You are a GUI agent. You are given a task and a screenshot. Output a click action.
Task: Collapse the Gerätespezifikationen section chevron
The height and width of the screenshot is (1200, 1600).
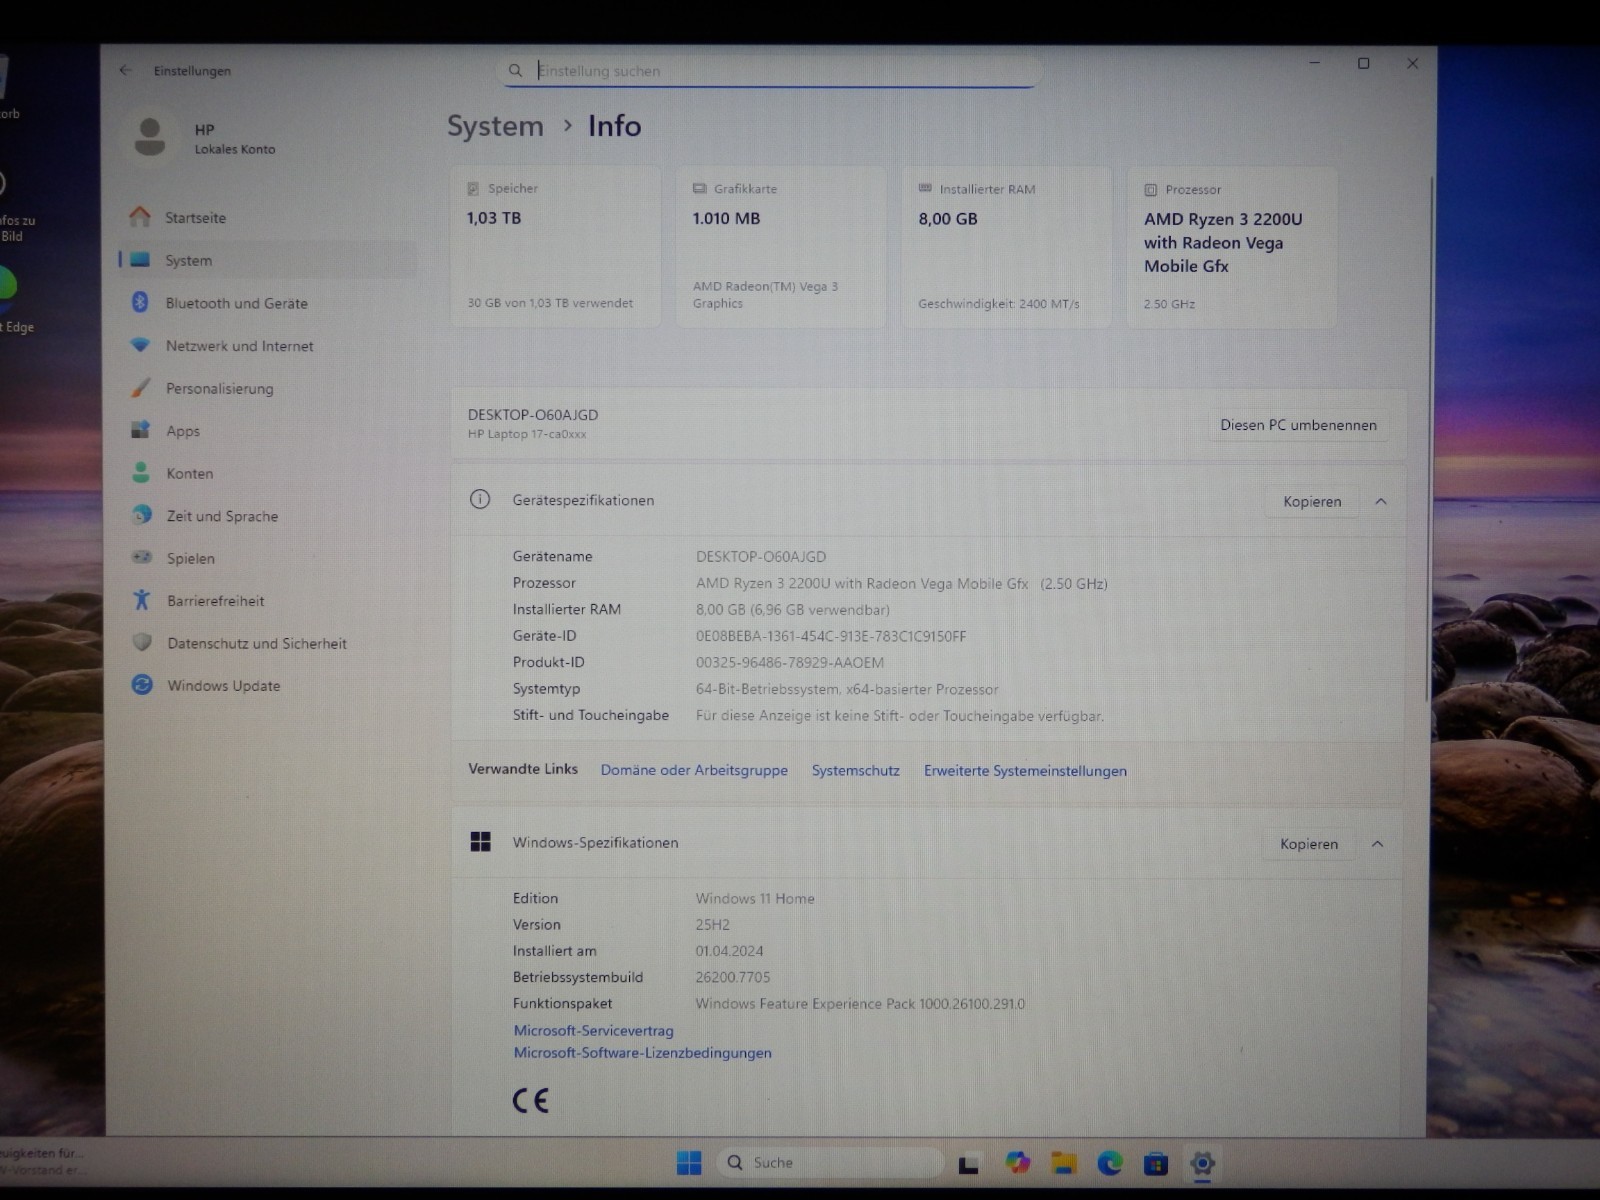pos(1381,501)
